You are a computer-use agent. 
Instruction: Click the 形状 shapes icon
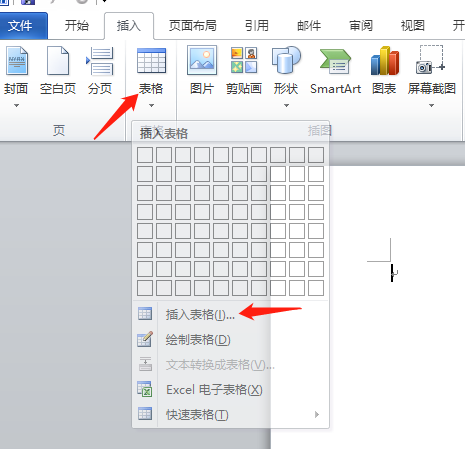pyautogui.click(x=286, y=60)
